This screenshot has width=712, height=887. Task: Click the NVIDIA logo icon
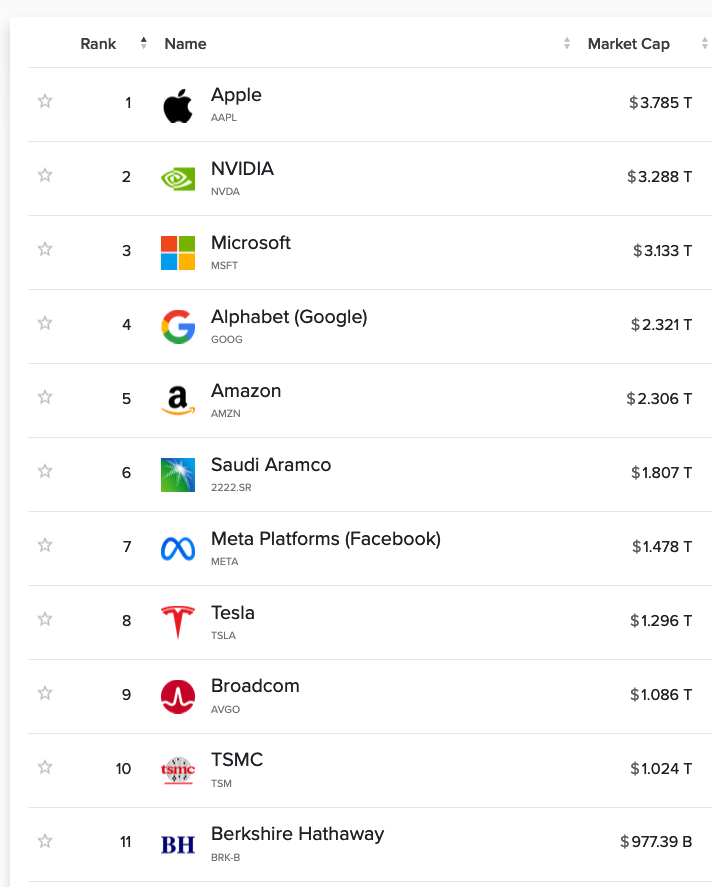[178, 179]
